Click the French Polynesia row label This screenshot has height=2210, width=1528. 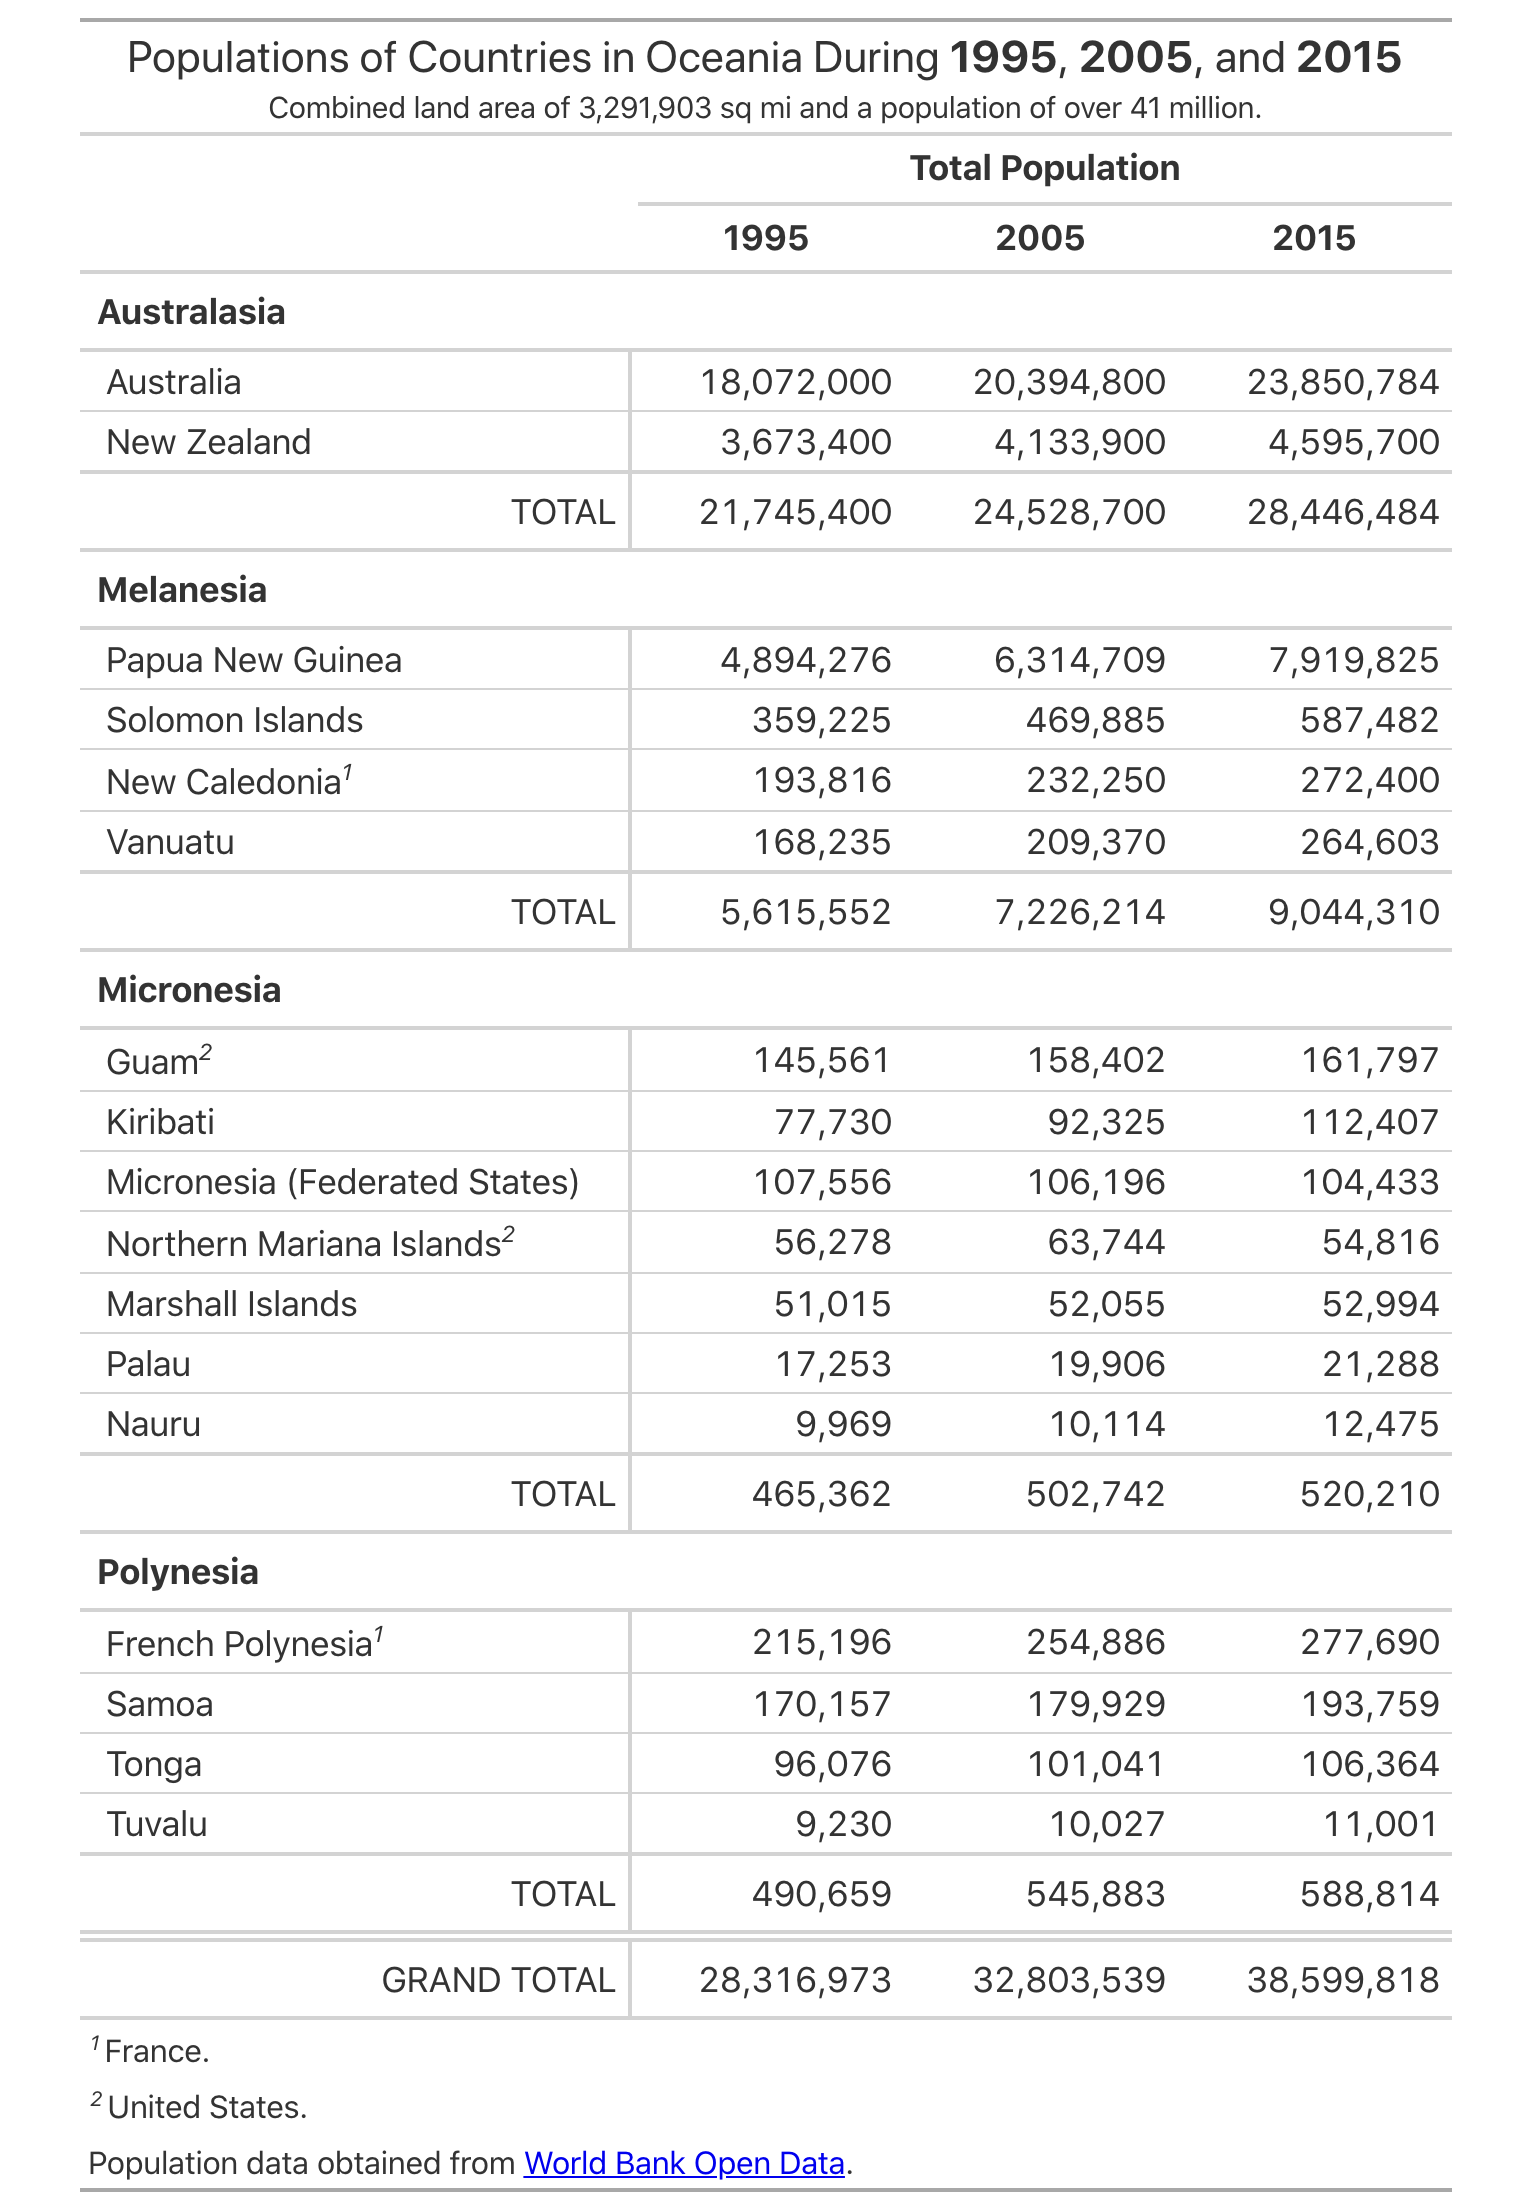click(239, 1644)
